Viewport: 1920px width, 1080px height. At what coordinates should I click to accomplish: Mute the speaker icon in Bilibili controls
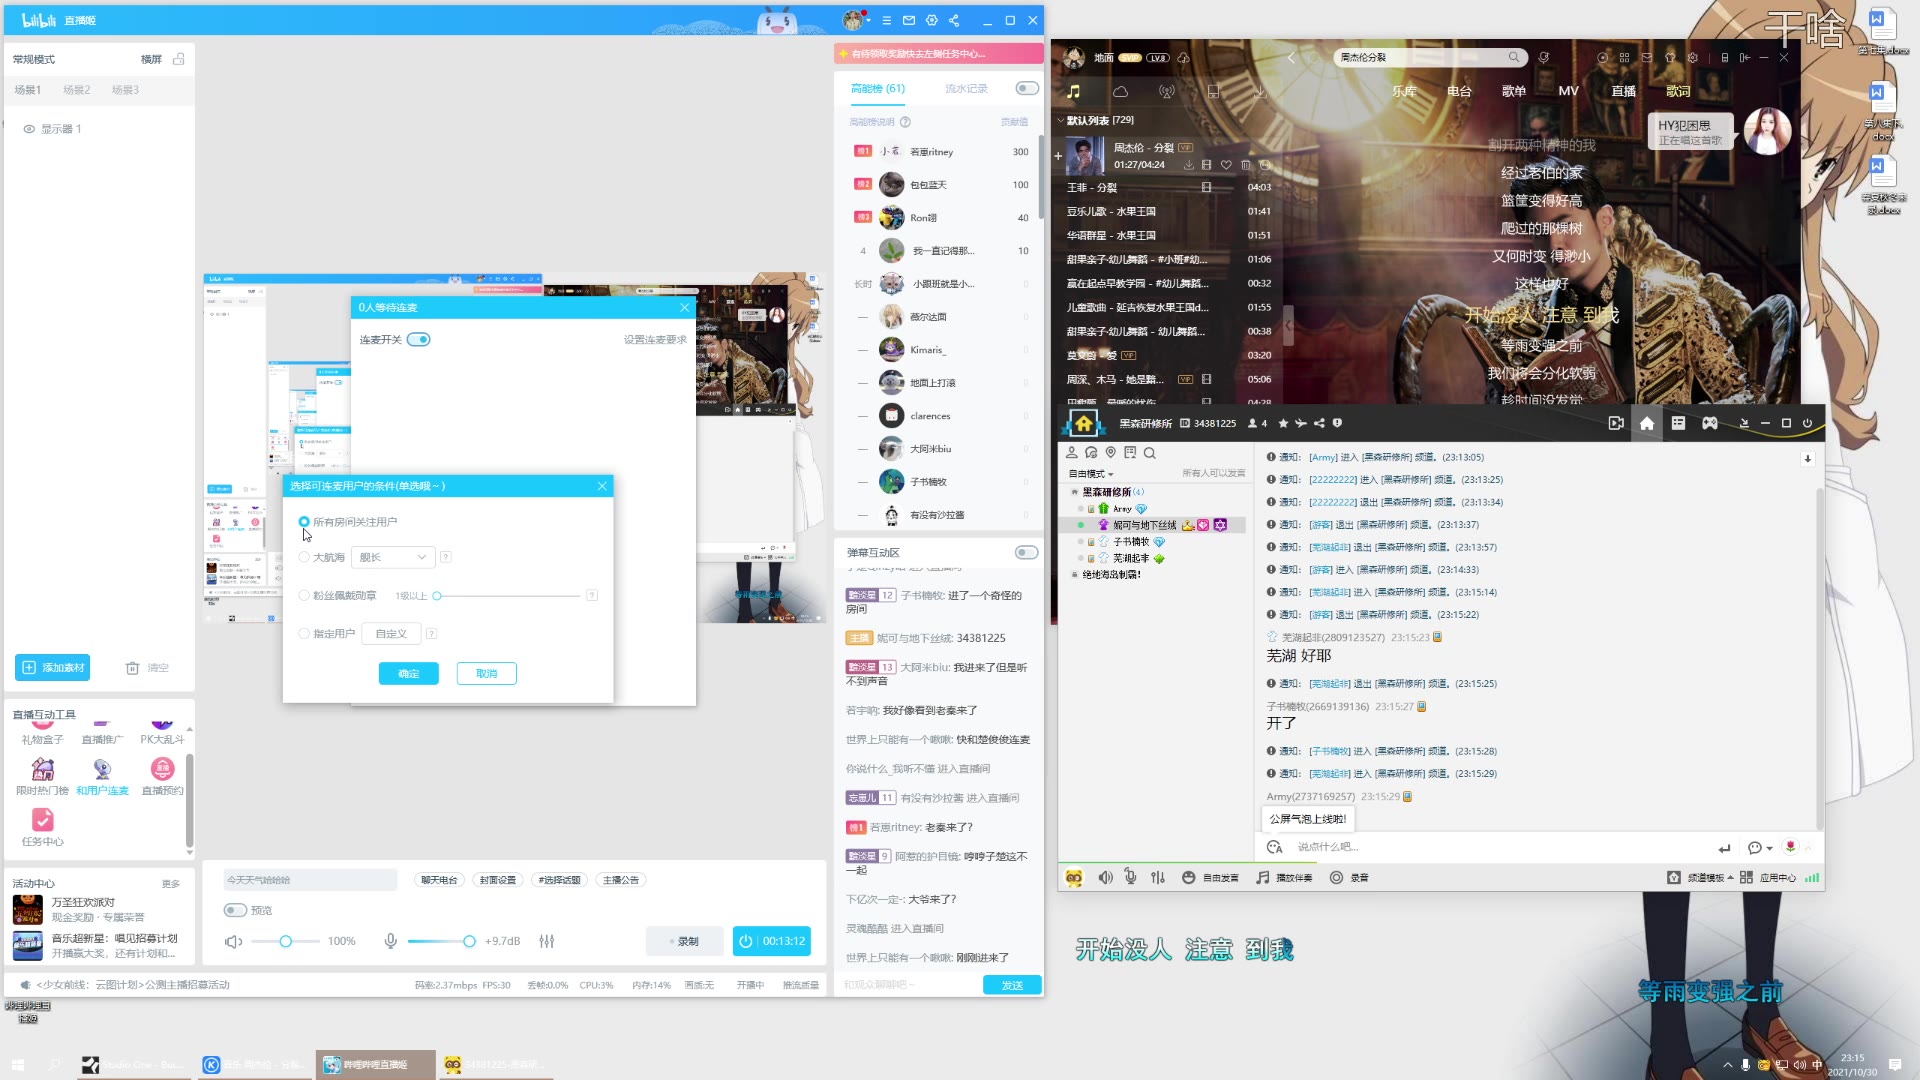233,941
